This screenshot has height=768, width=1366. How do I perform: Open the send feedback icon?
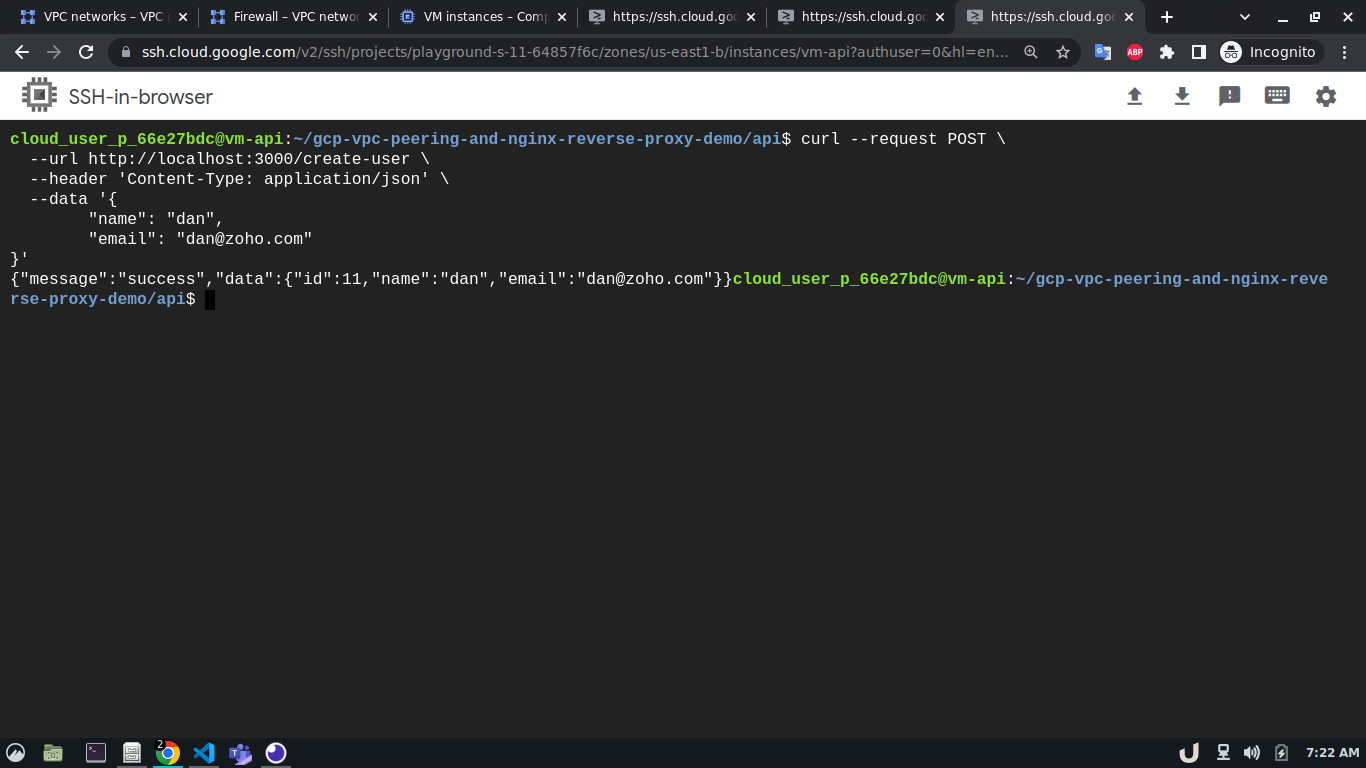1229,96
